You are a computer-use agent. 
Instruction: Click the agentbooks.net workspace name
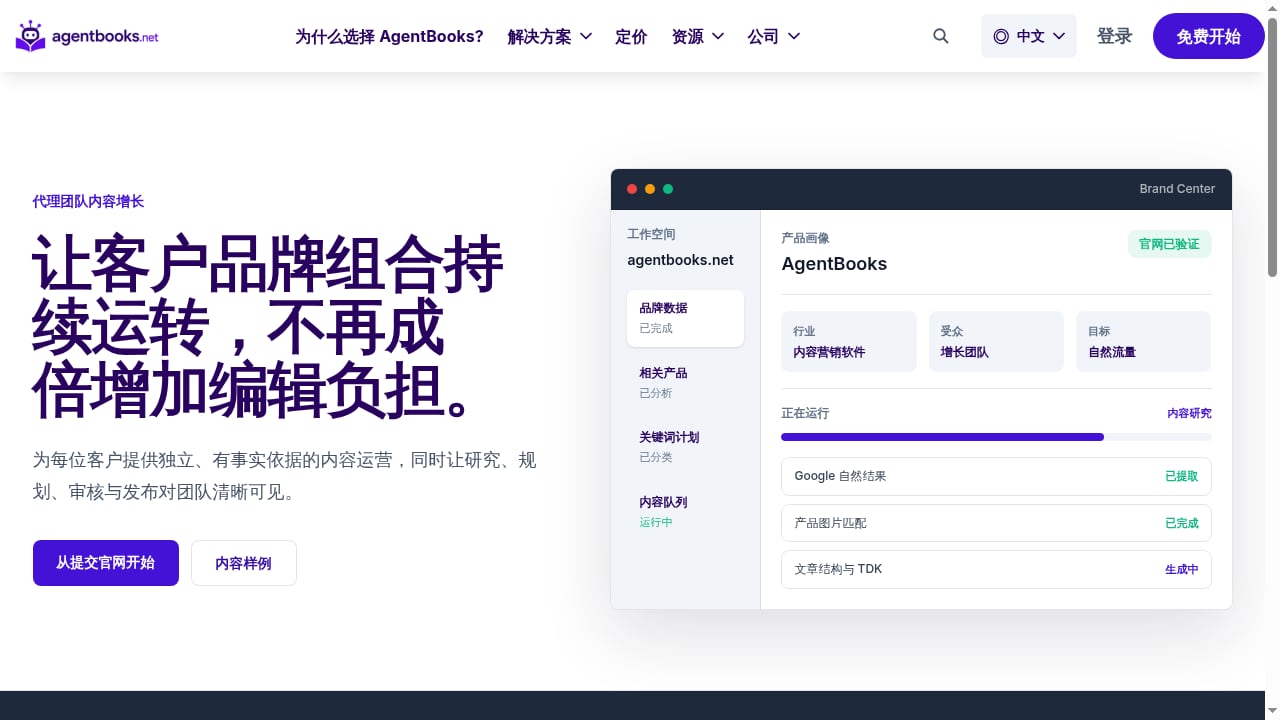tap(680, 260)
